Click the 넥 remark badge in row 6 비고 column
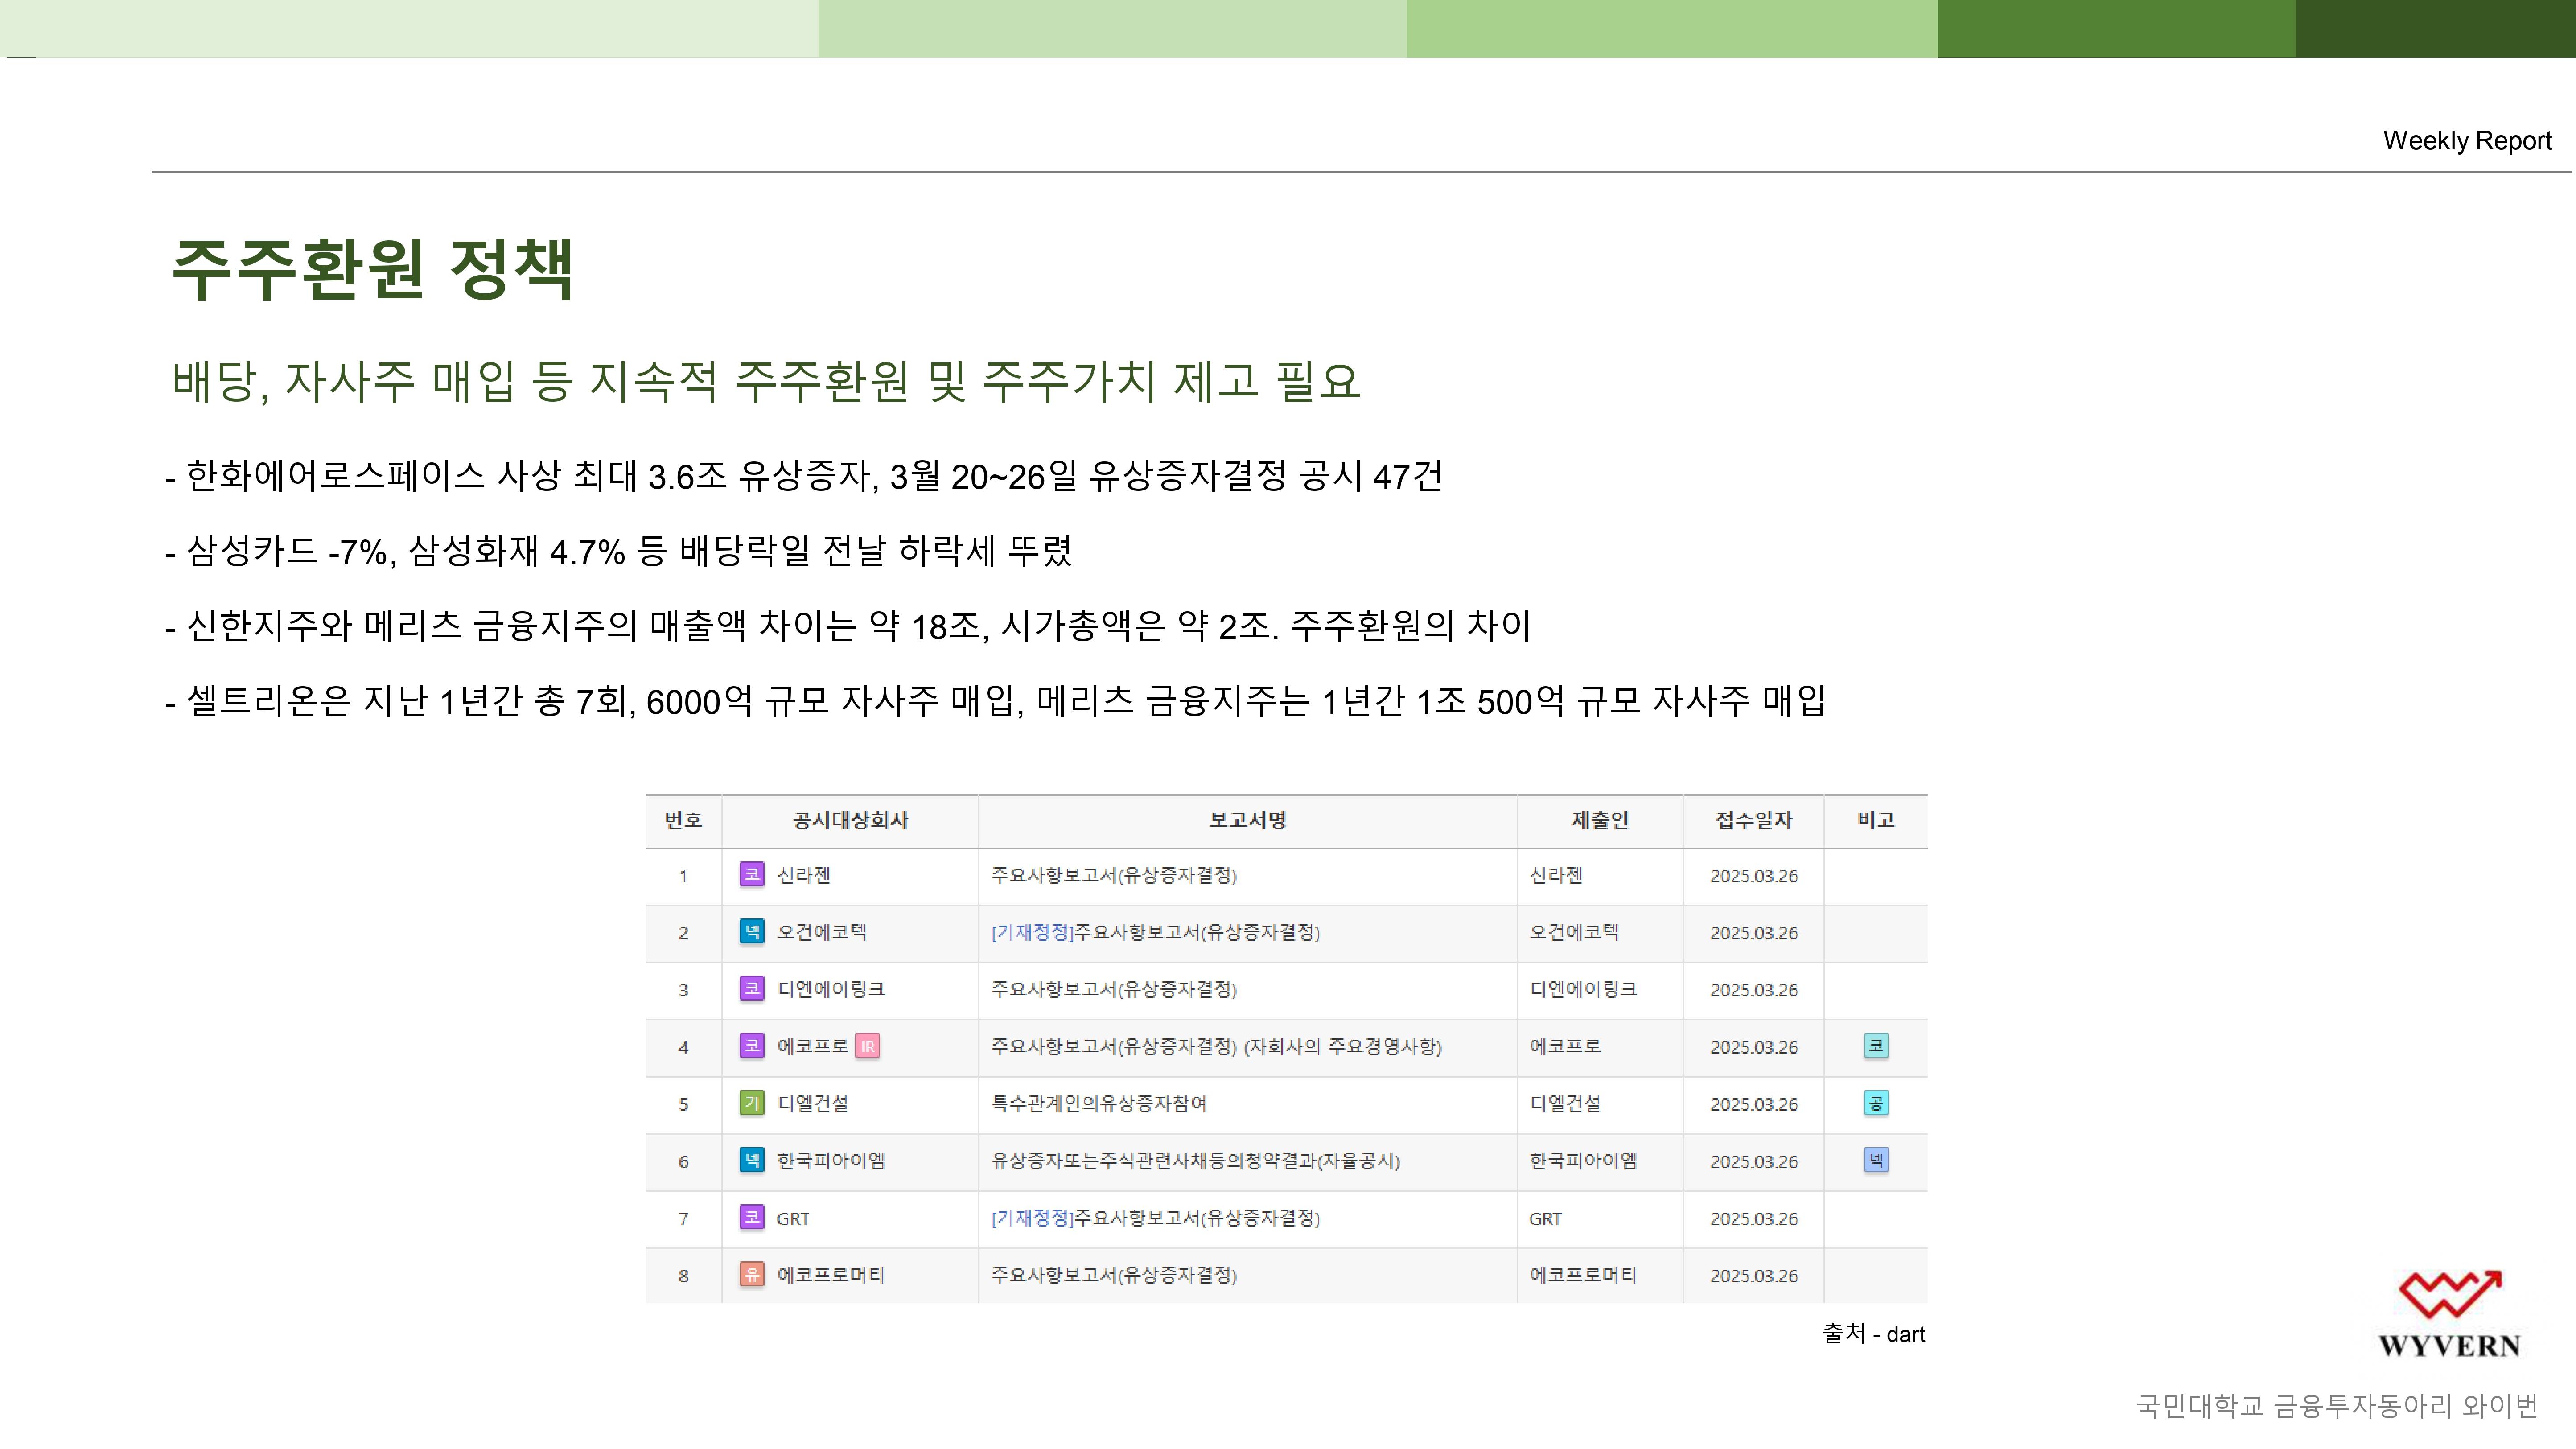Screen dimensions: 2576x1449 coord(1876,1160)
